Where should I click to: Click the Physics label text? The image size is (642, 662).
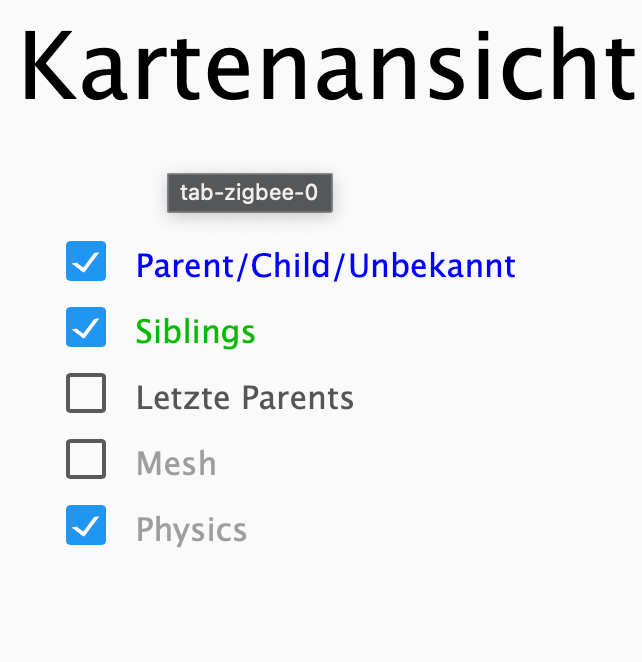191,530
